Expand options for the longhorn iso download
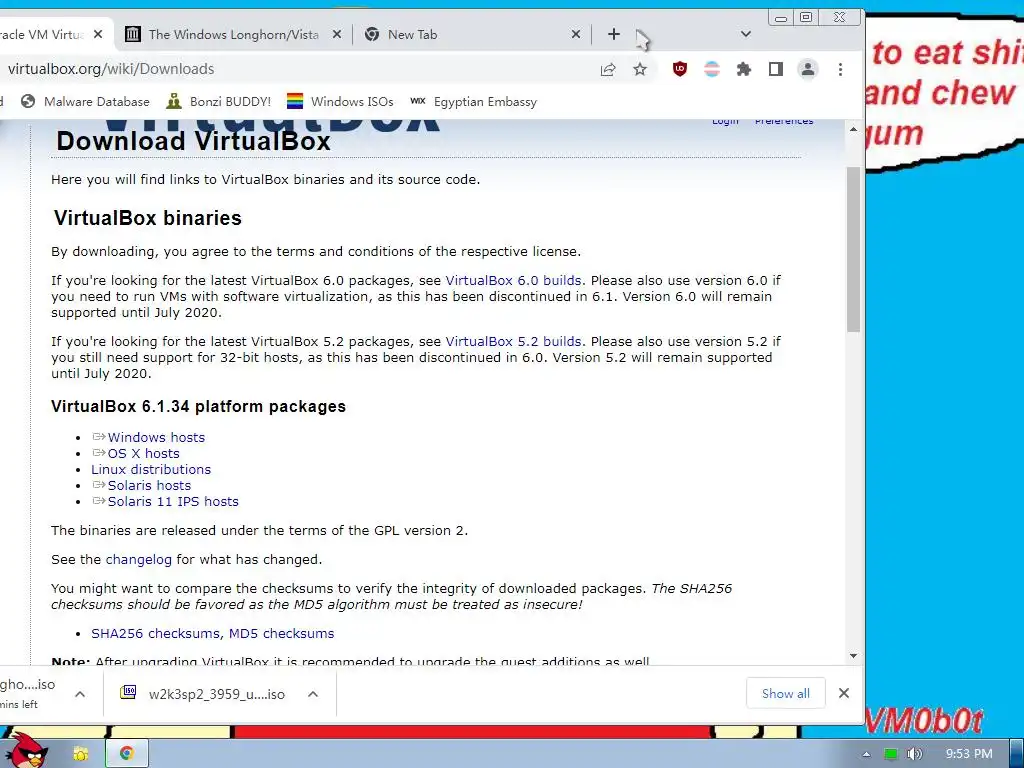Screen dimensions: 1024x768 click(x=80, y=694)
